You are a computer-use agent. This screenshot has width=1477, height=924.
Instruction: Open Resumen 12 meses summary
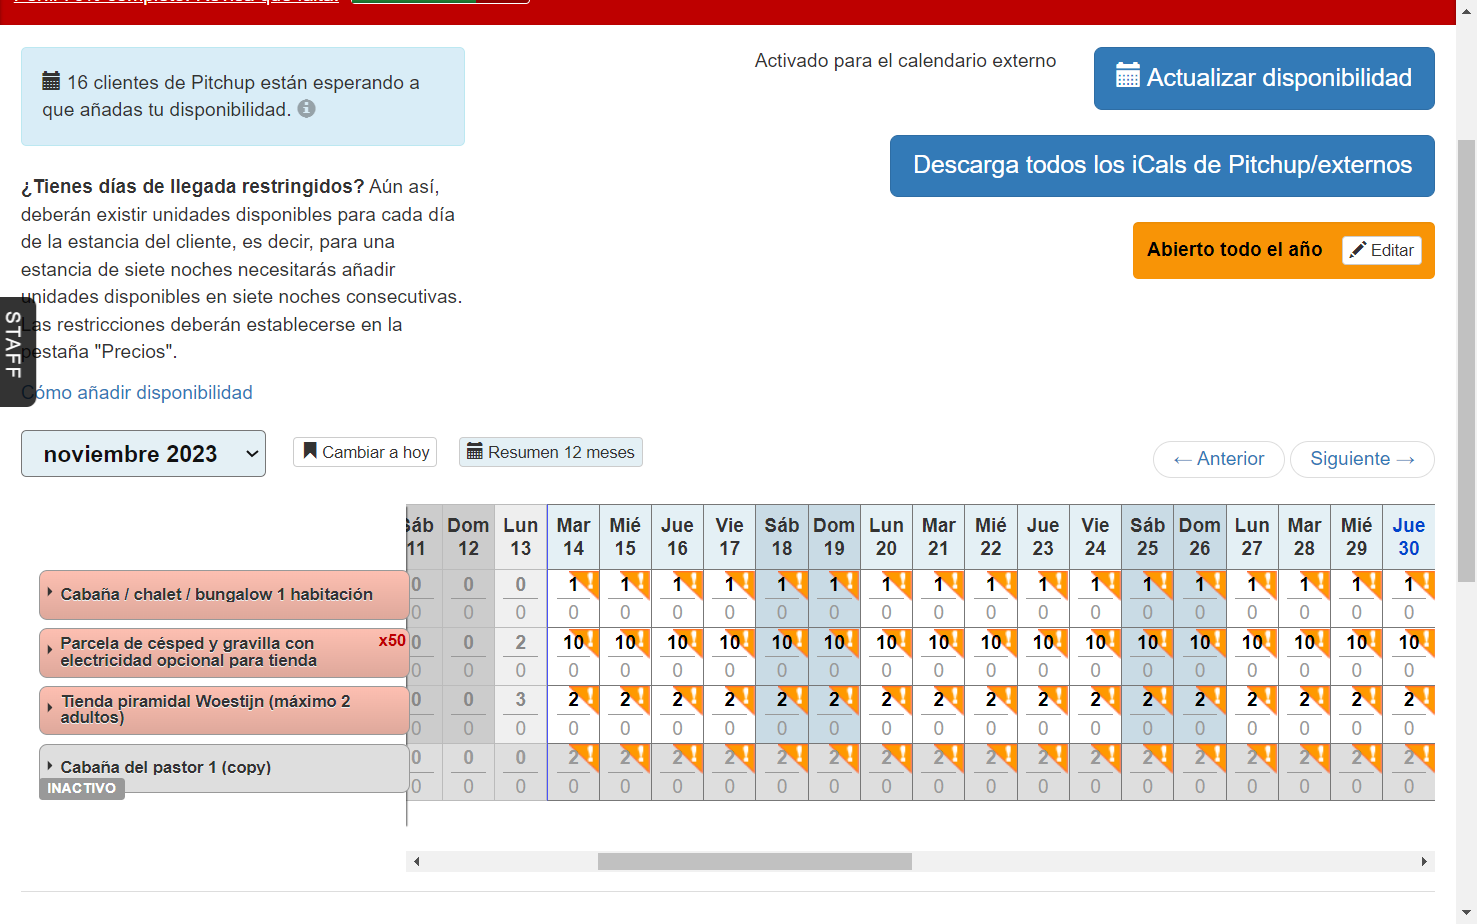click(x=551, y=452)
